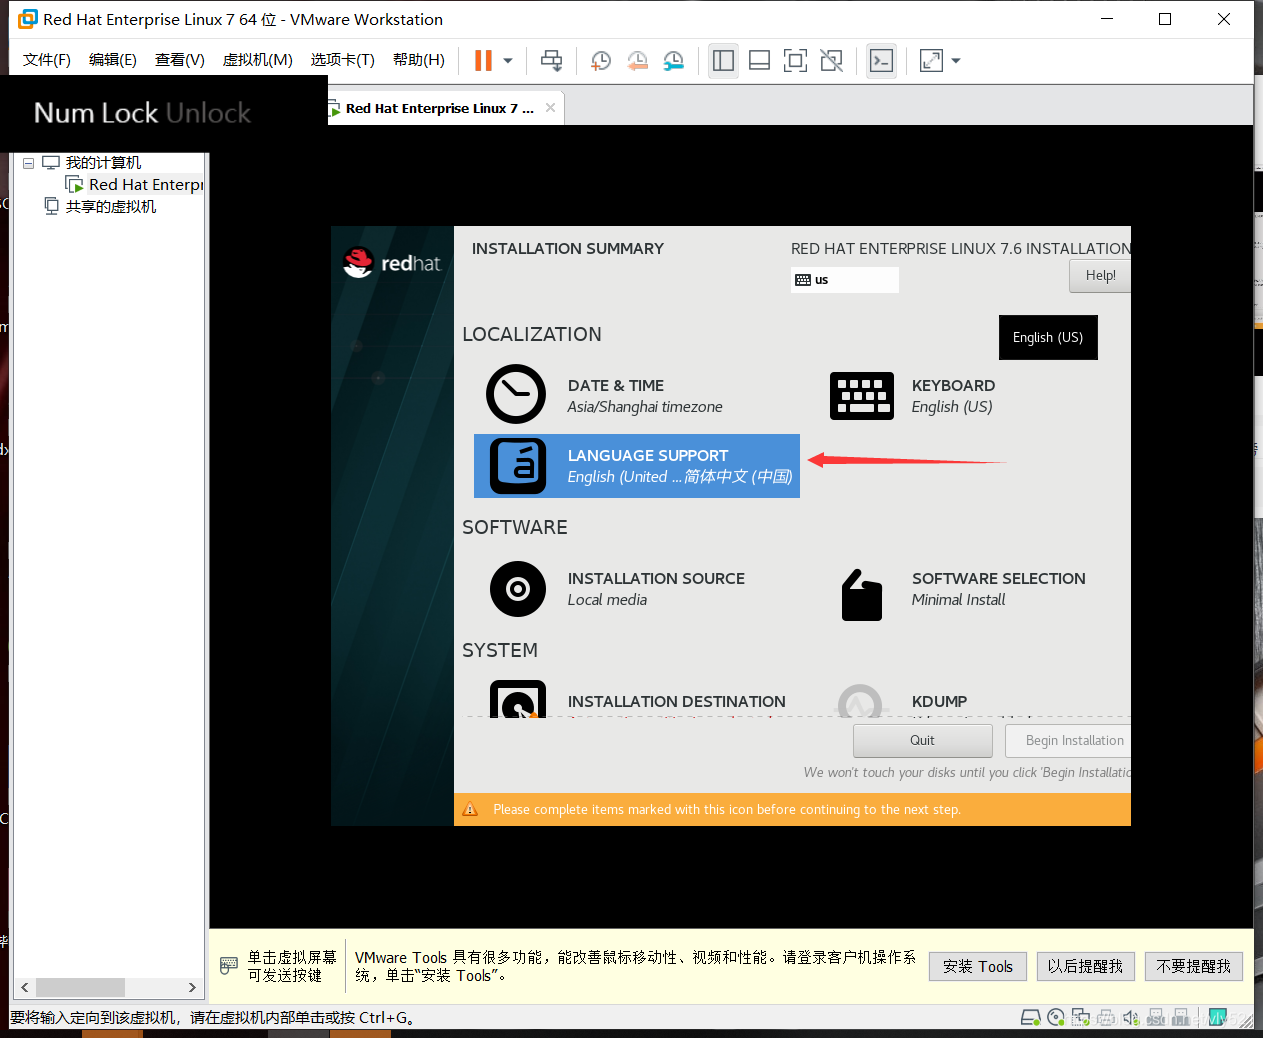Open the 虚拟机(M) menu

[257, 60]
